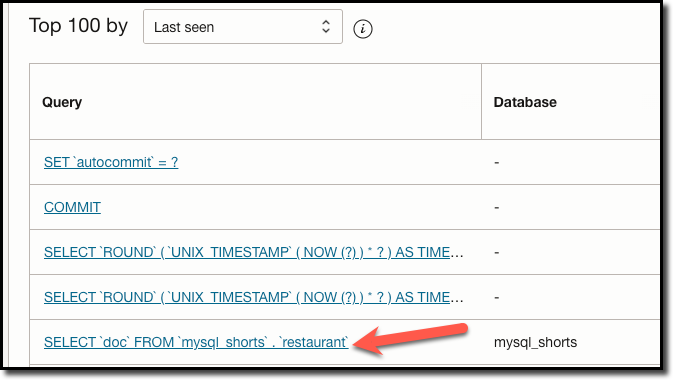The width and height of the screenshot is (673, 380).
Task: Open the SET `autocommit` = ? query link
Action: (111, 162)
